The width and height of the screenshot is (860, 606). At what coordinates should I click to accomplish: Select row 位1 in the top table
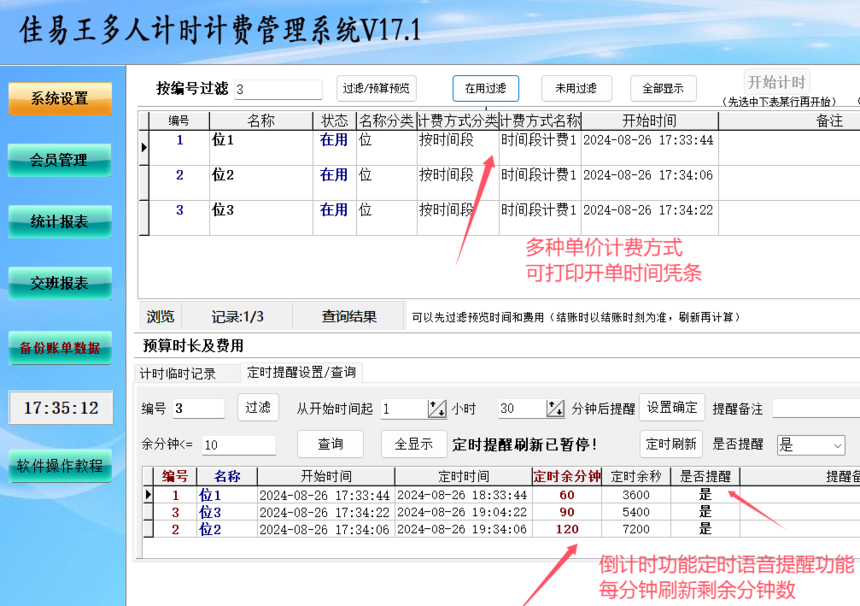(x=499, y=148)
